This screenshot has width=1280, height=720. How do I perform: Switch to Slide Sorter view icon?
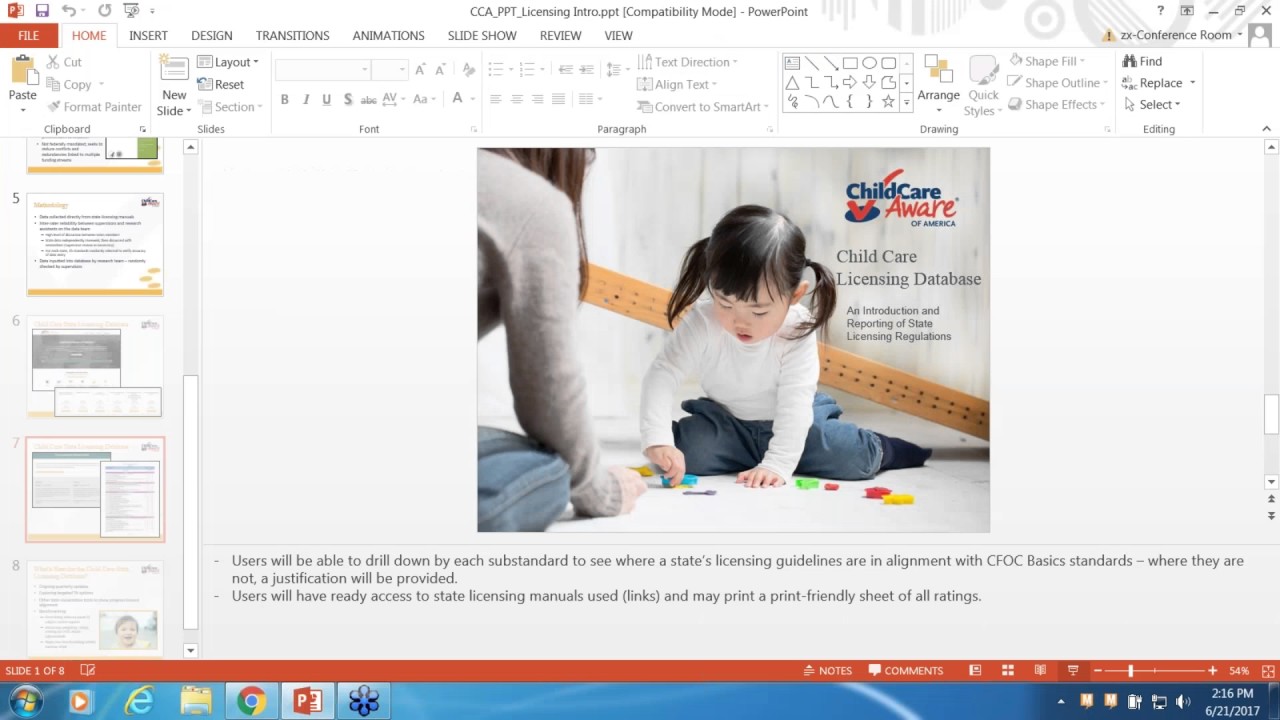click(x=1008, y=670)
